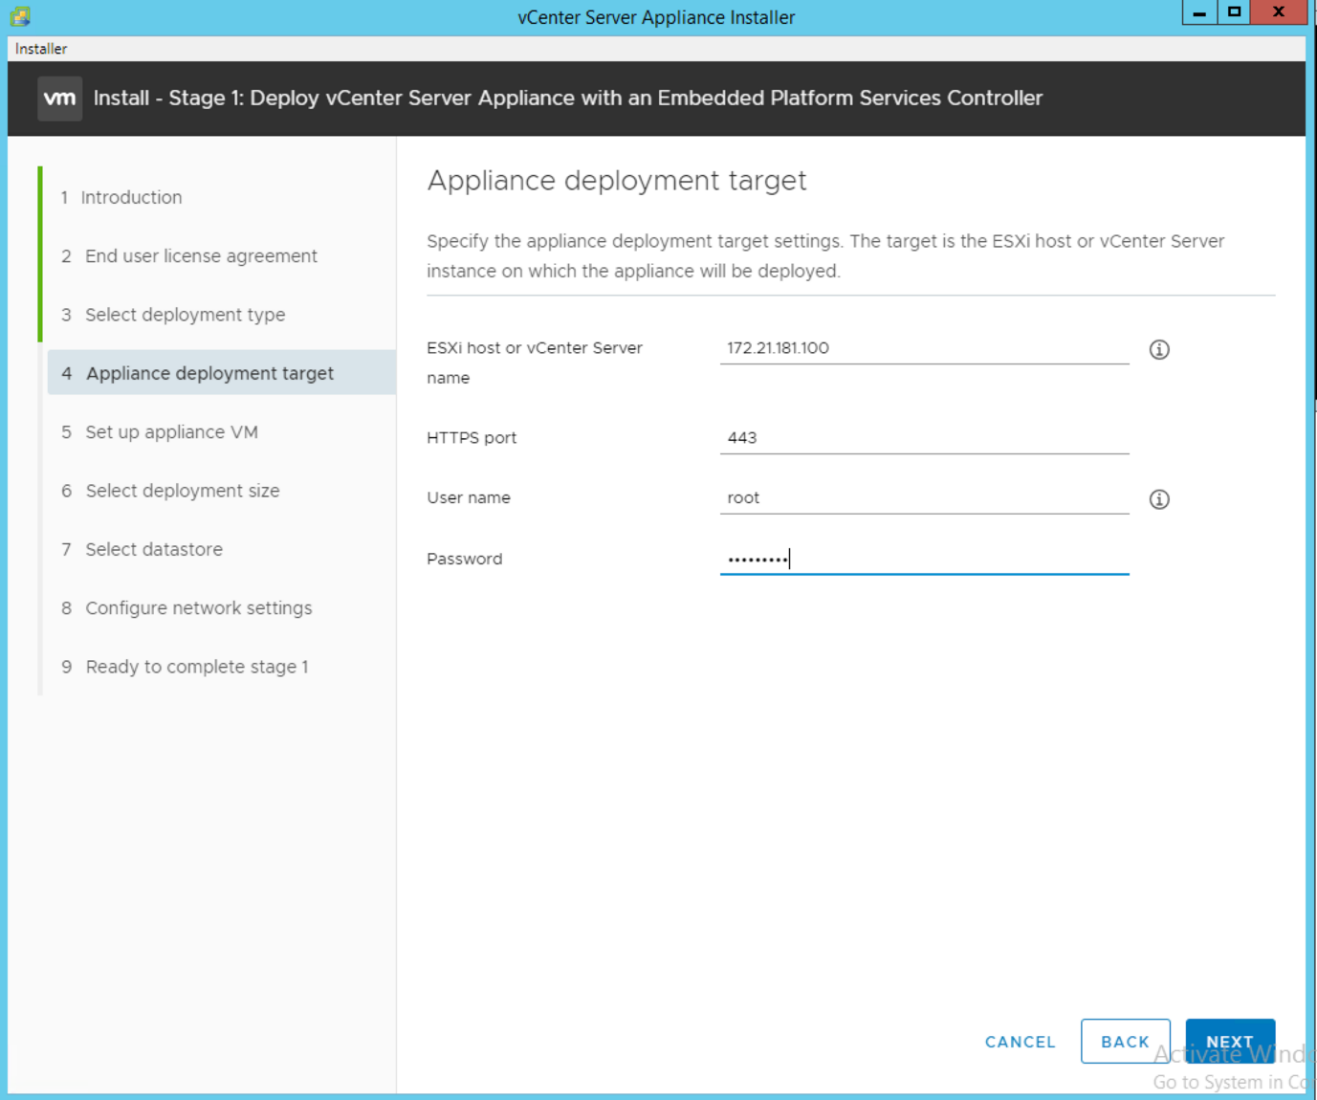The width and height of the screenshot is (1317, 1100).
Task: Click into the Password field
Action: coord(923,558)
